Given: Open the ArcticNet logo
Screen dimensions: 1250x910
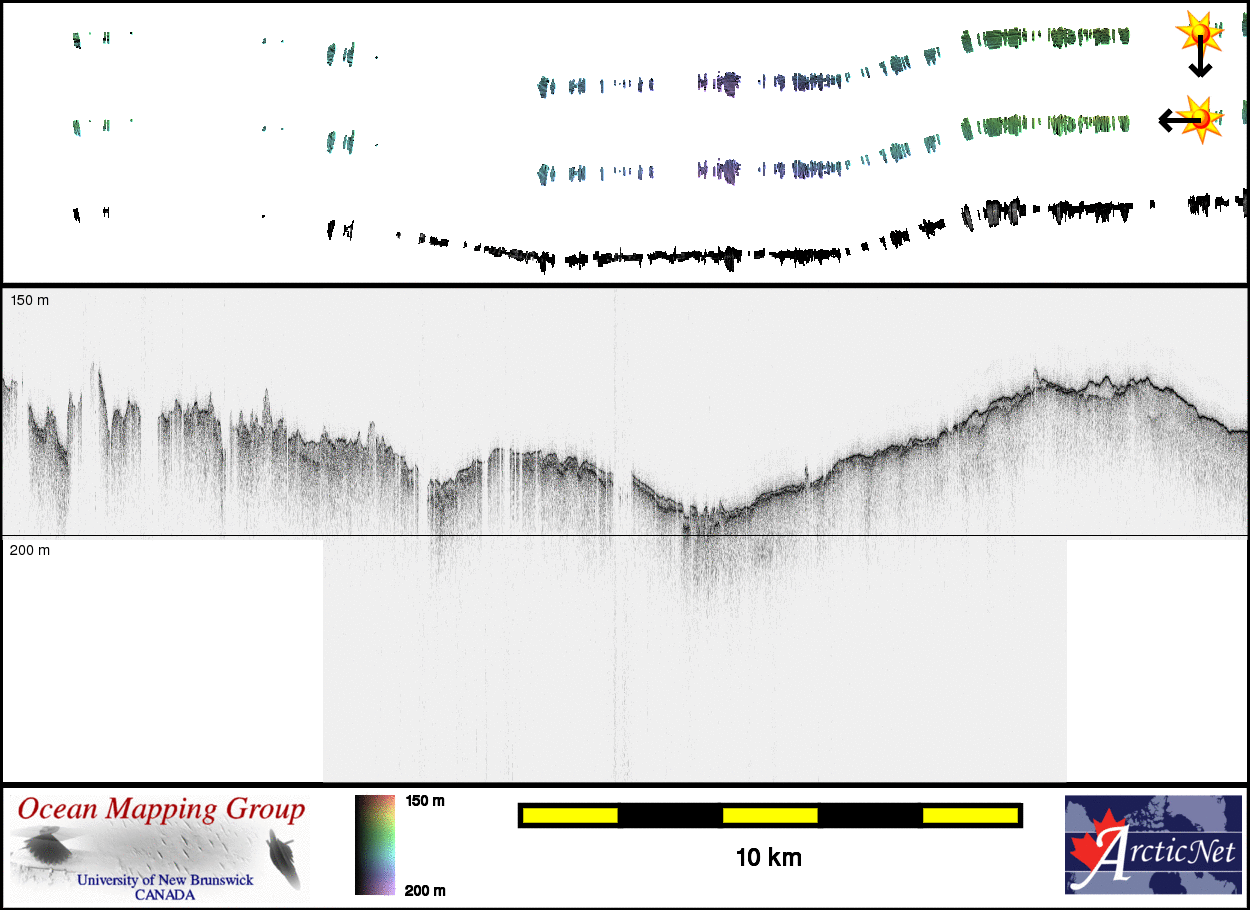Looking at the screenshot, I should (x=1154, y=844).
